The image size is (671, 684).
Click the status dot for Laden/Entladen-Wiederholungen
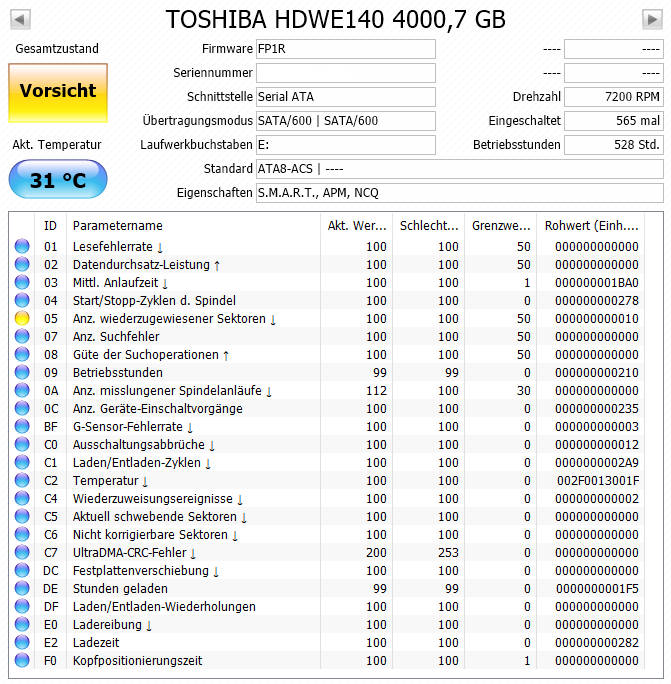(x=22, y=606)
